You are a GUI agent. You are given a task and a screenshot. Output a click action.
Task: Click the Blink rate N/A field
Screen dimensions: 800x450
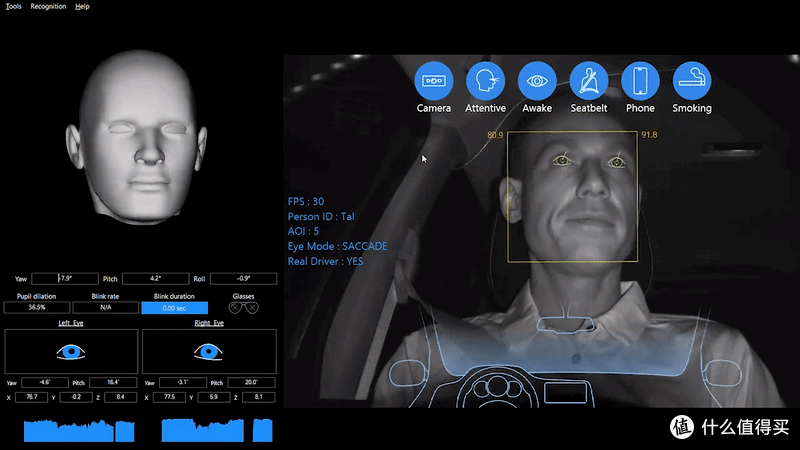(x=106, y=308)
